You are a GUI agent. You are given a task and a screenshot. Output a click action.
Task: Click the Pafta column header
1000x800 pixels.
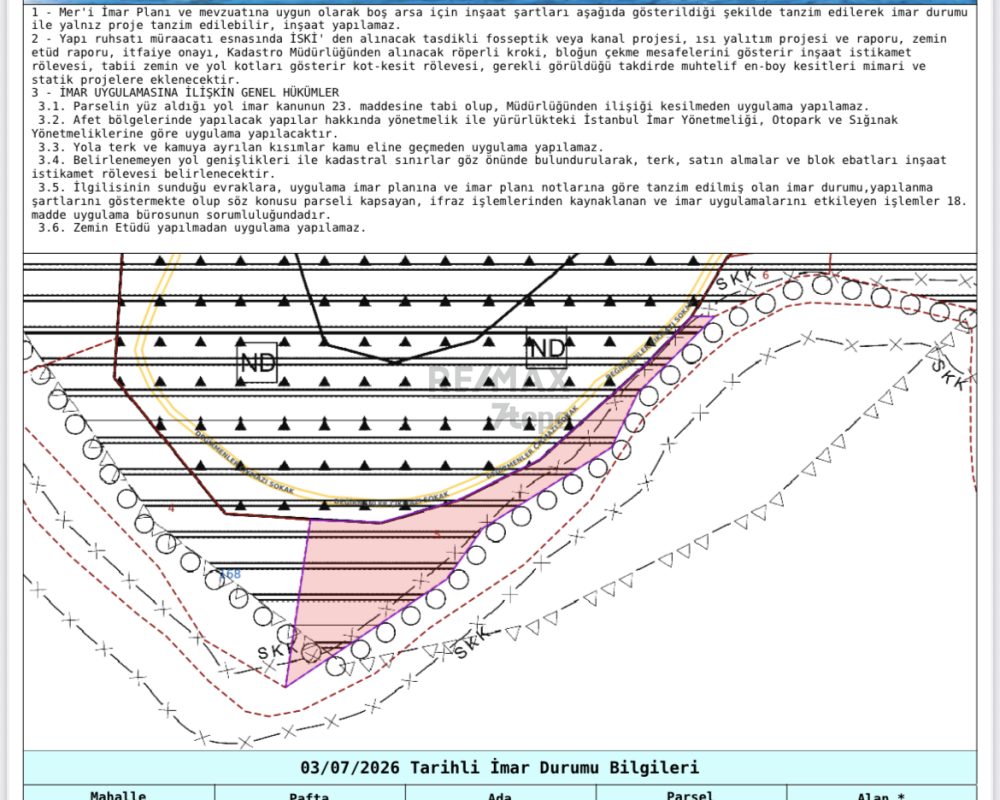tap(309, 795)
